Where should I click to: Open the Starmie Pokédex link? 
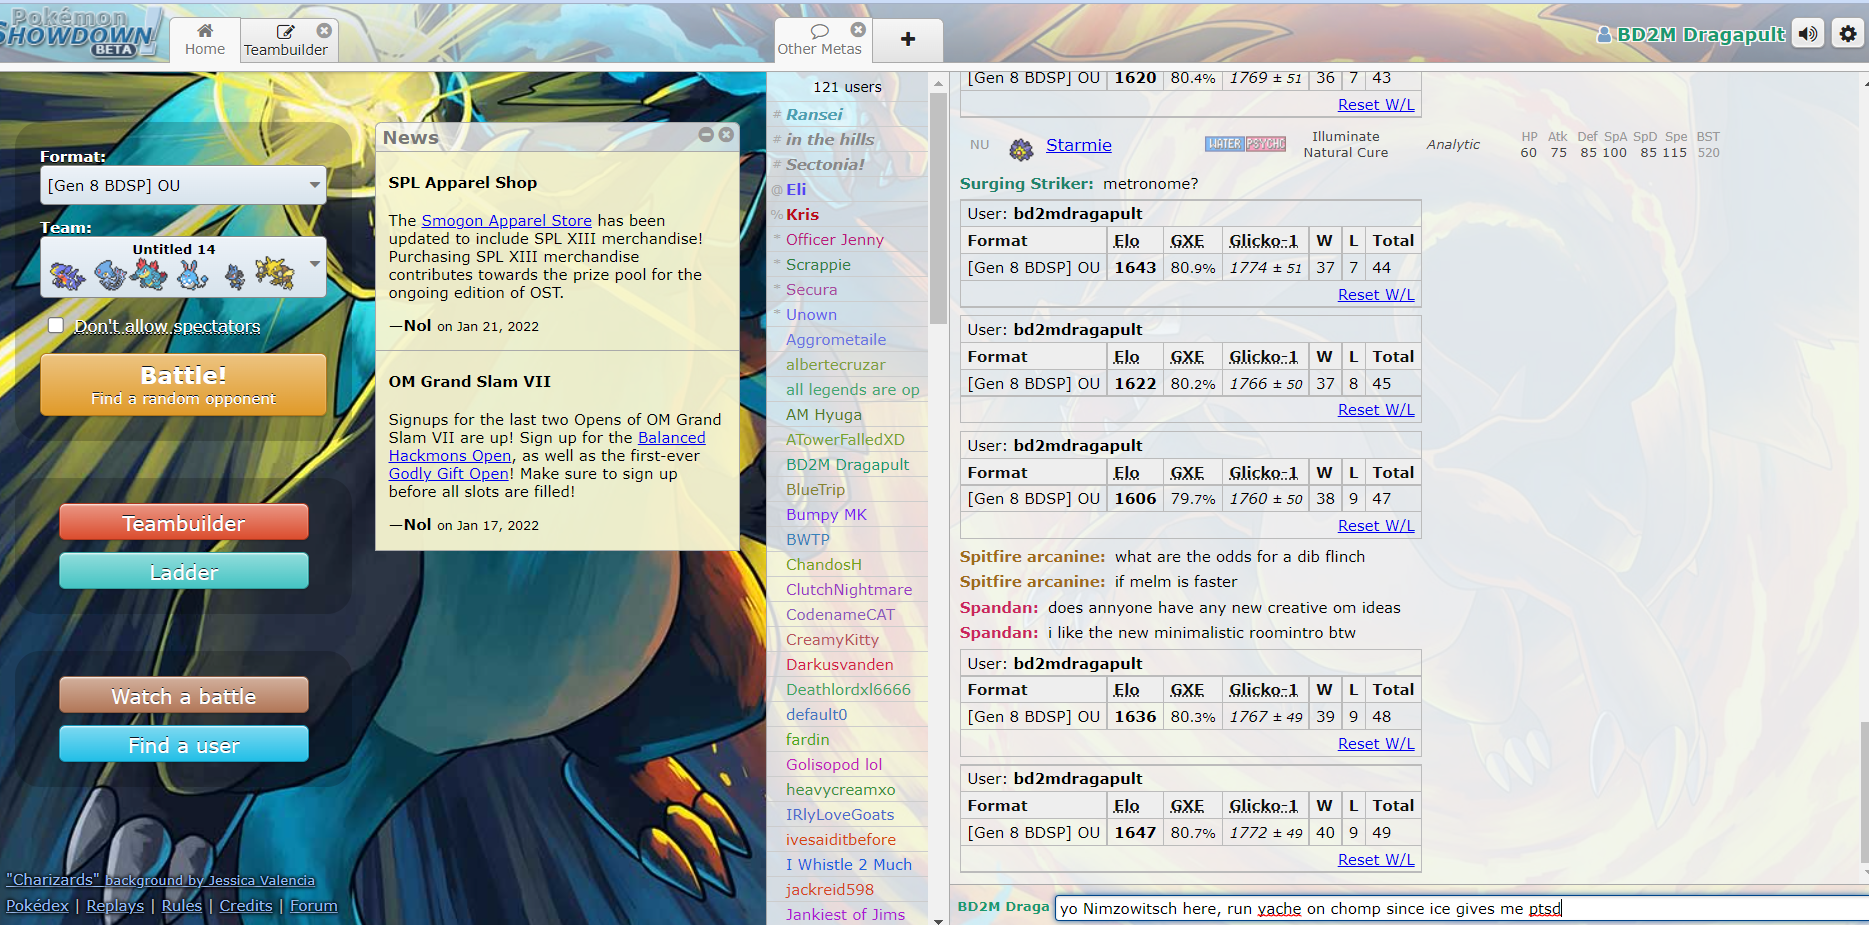1078,145
